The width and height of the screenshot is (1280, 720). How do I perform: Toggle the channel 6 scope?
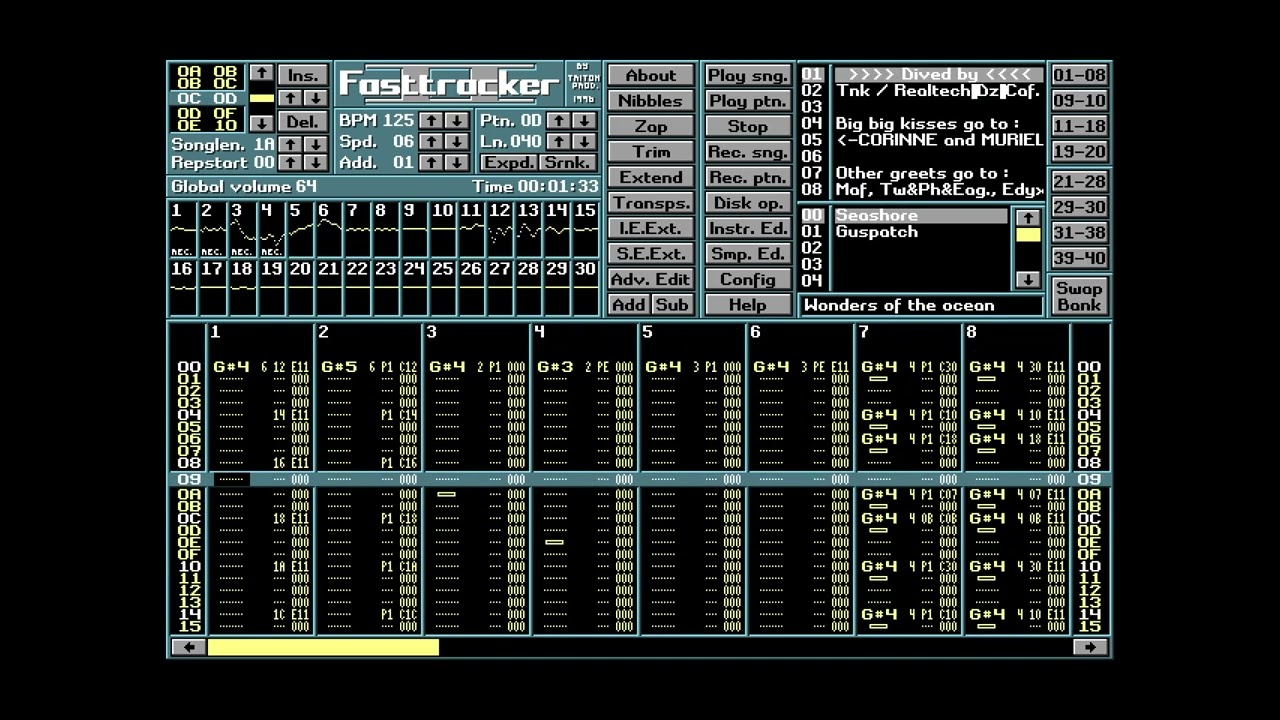click(x=329, y=230)
